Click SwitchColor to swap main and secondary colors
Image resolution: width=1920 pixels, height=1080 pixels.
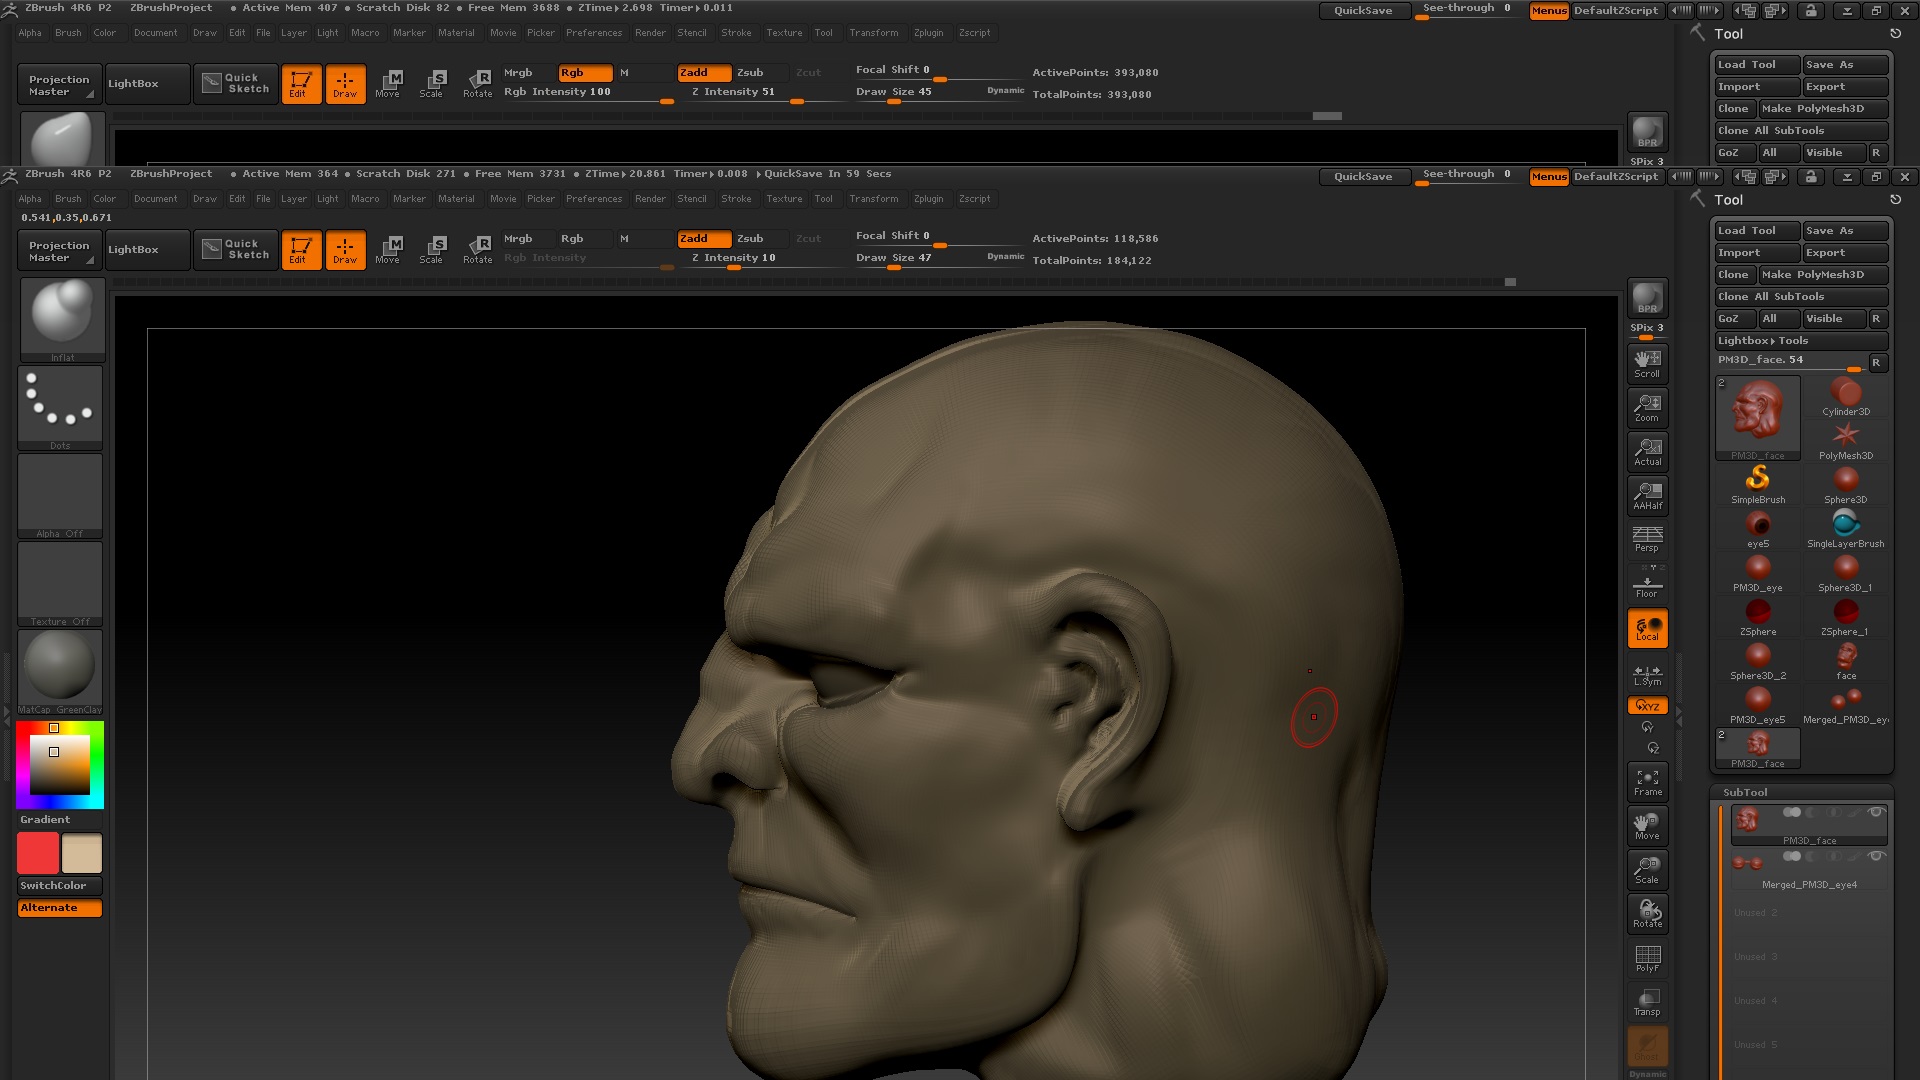point(58,885)
